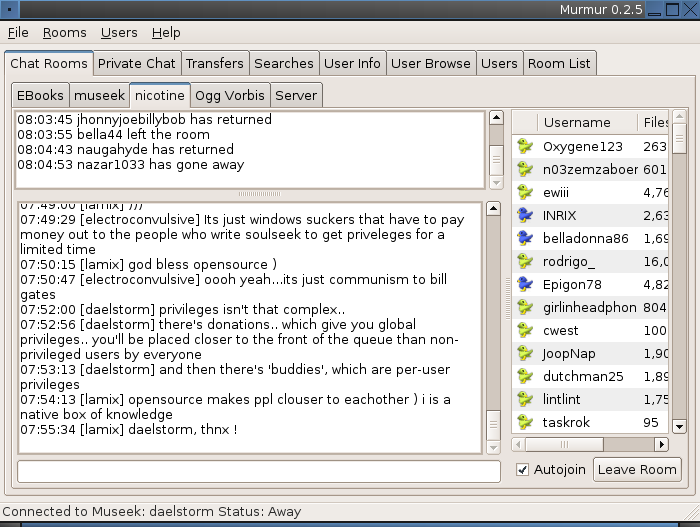The height and width of the screenshot is (527, 700).
Task: Click the blue bird icon beside INRIX
Action: point(525,215)
